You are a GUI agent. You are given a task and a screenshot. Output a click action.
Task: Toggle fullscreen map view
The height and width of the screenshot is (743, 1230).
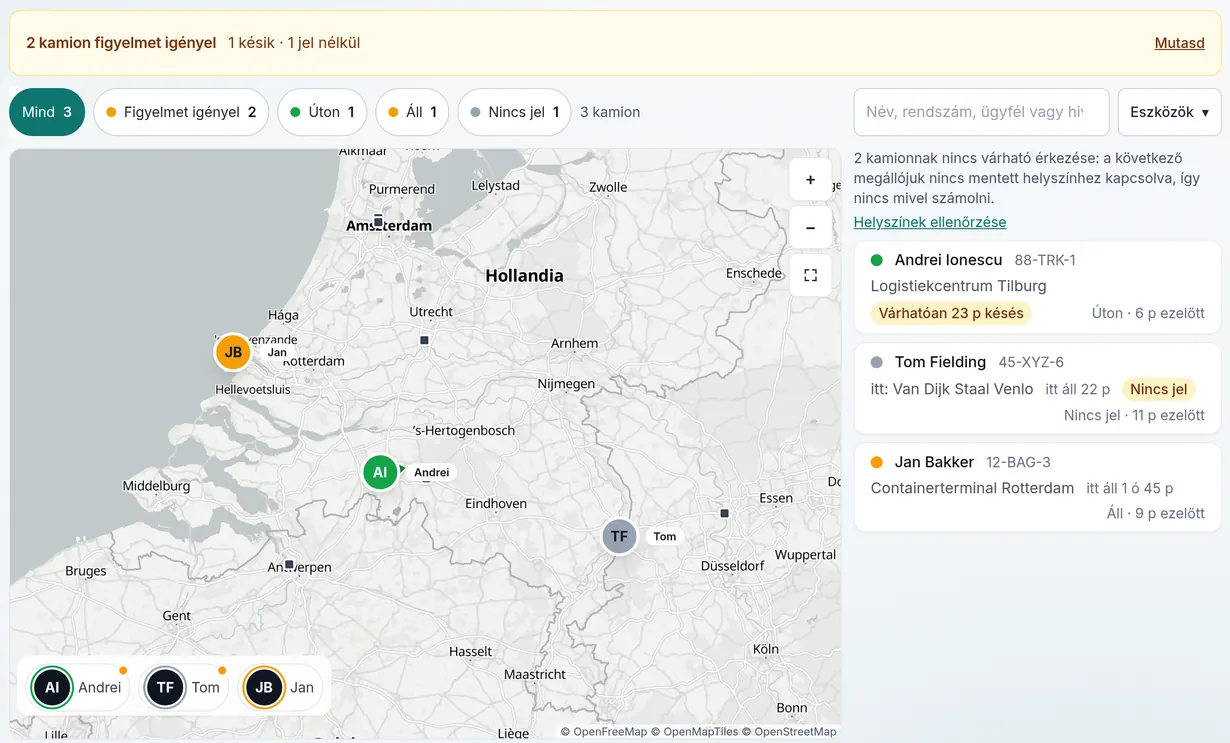pos(810,275)
